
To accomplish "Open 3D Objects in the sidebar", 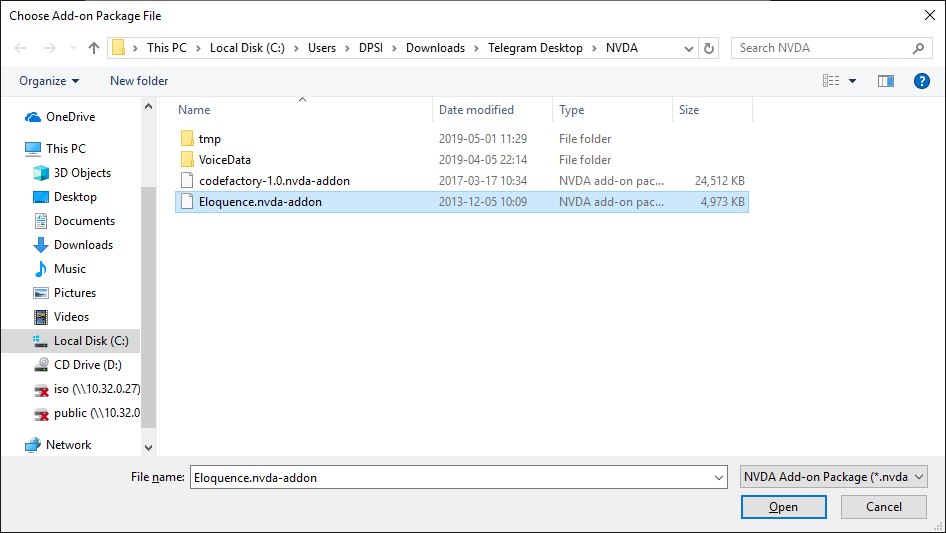I will (x=83, y=173).
